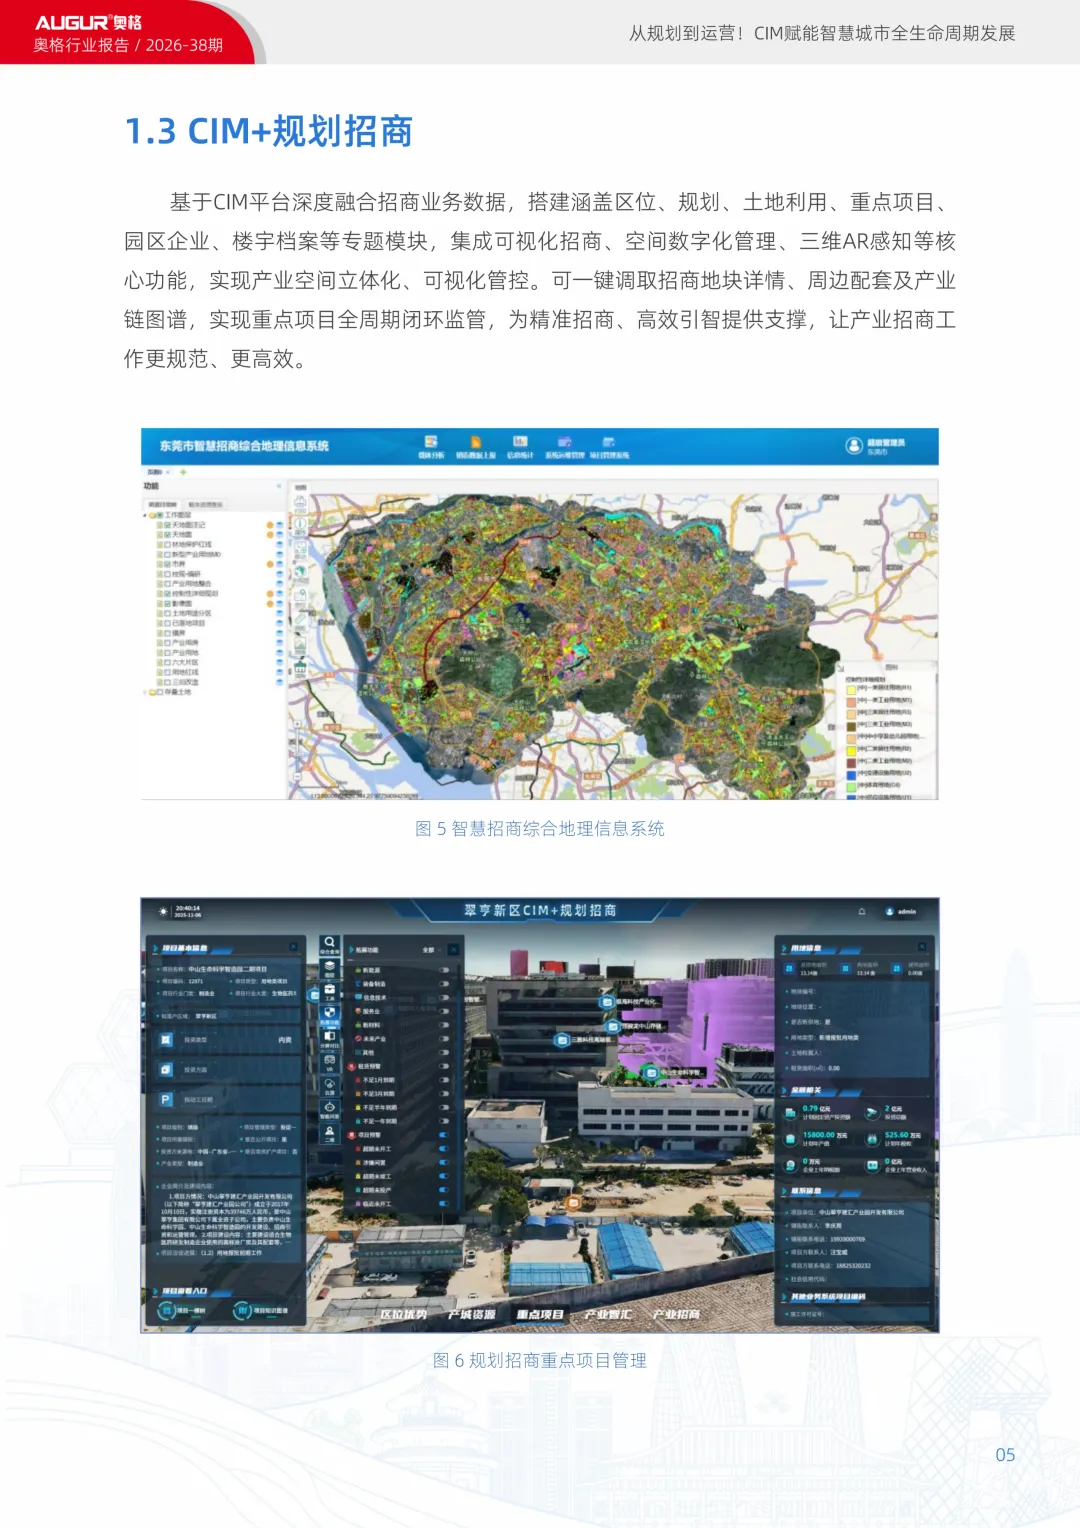The width and height of the screenshot is (1080, 1528).
Task: Enable the 新能源 industry layer toggle
Action: tap(443, 970)
